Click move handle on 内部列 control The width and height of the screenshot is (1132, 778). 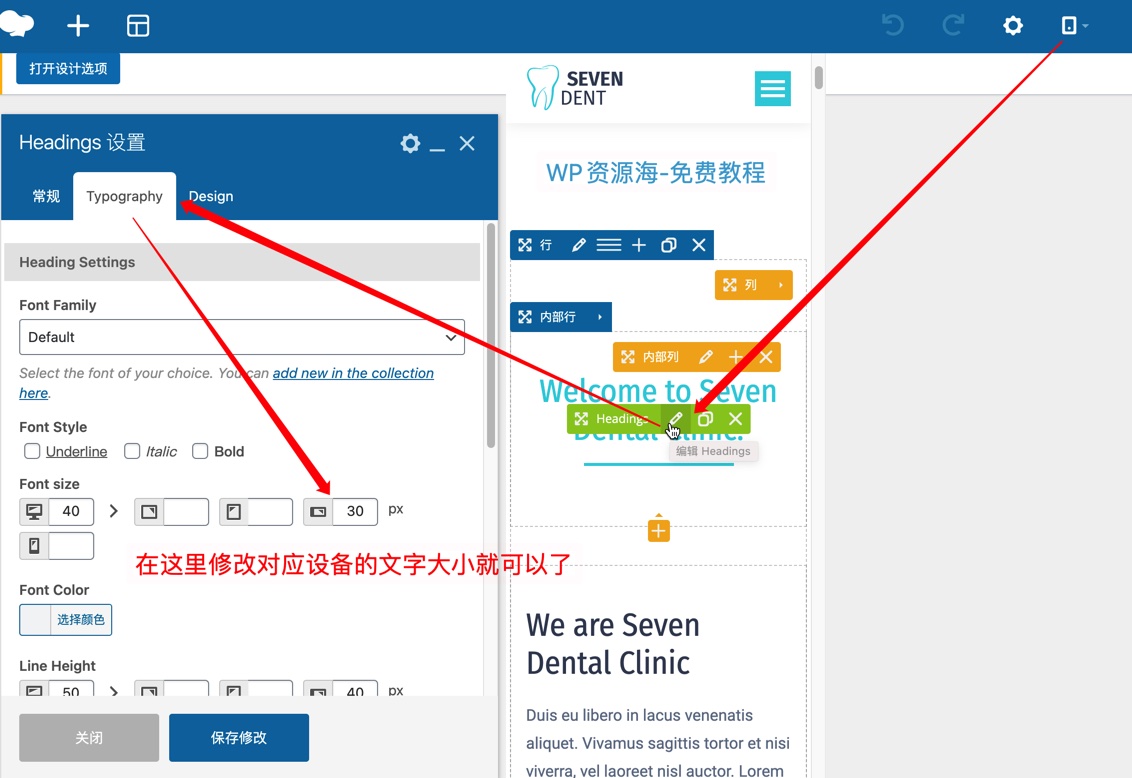coord(628,357)
